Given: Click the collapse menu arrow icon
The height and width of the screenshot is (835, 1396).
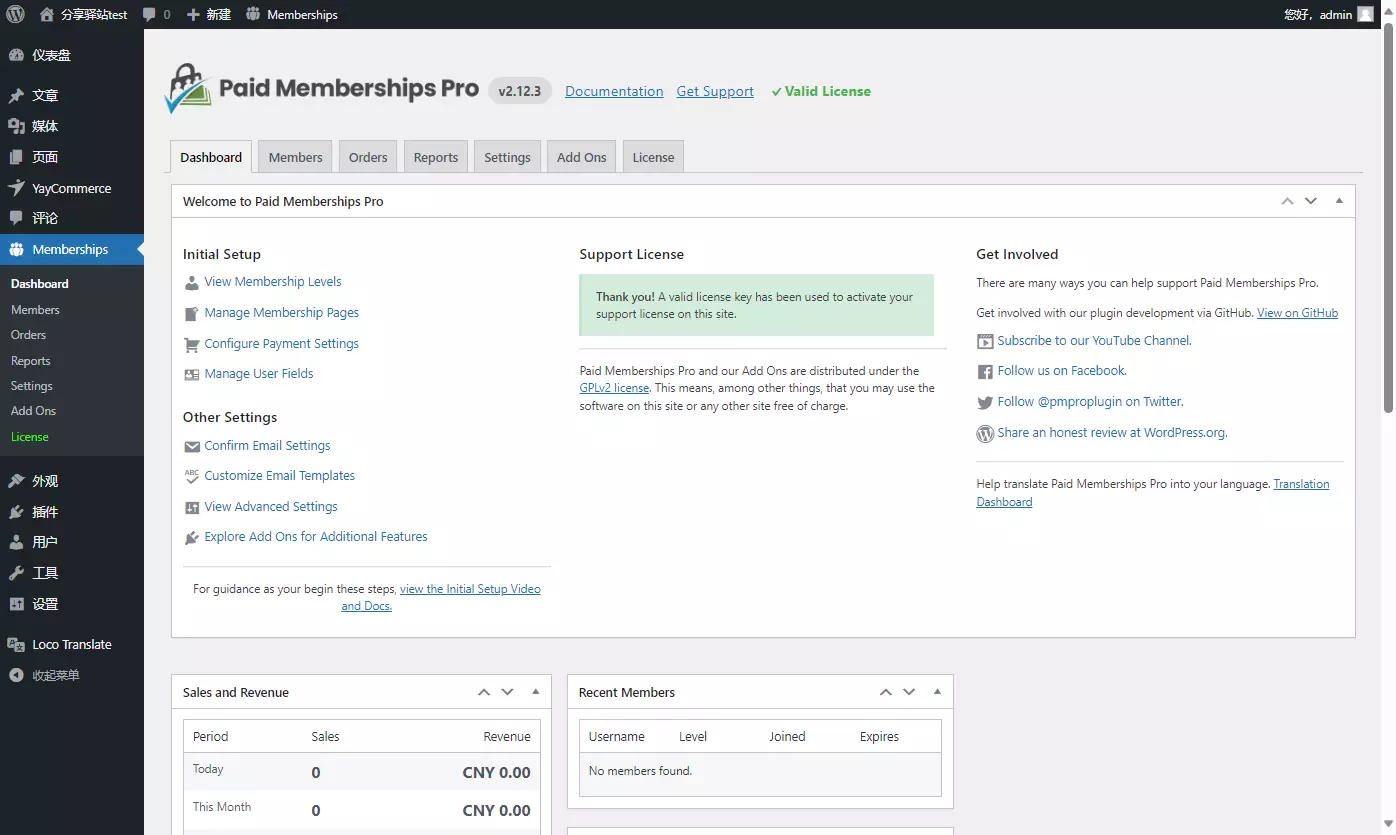Looking at the screenshot, I should tap(16, 675).
